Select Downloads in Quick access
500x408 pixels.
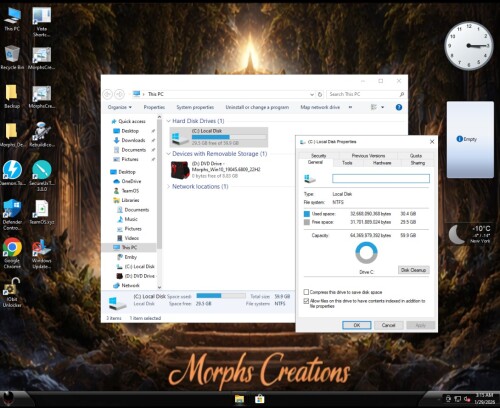pos(133,140)
